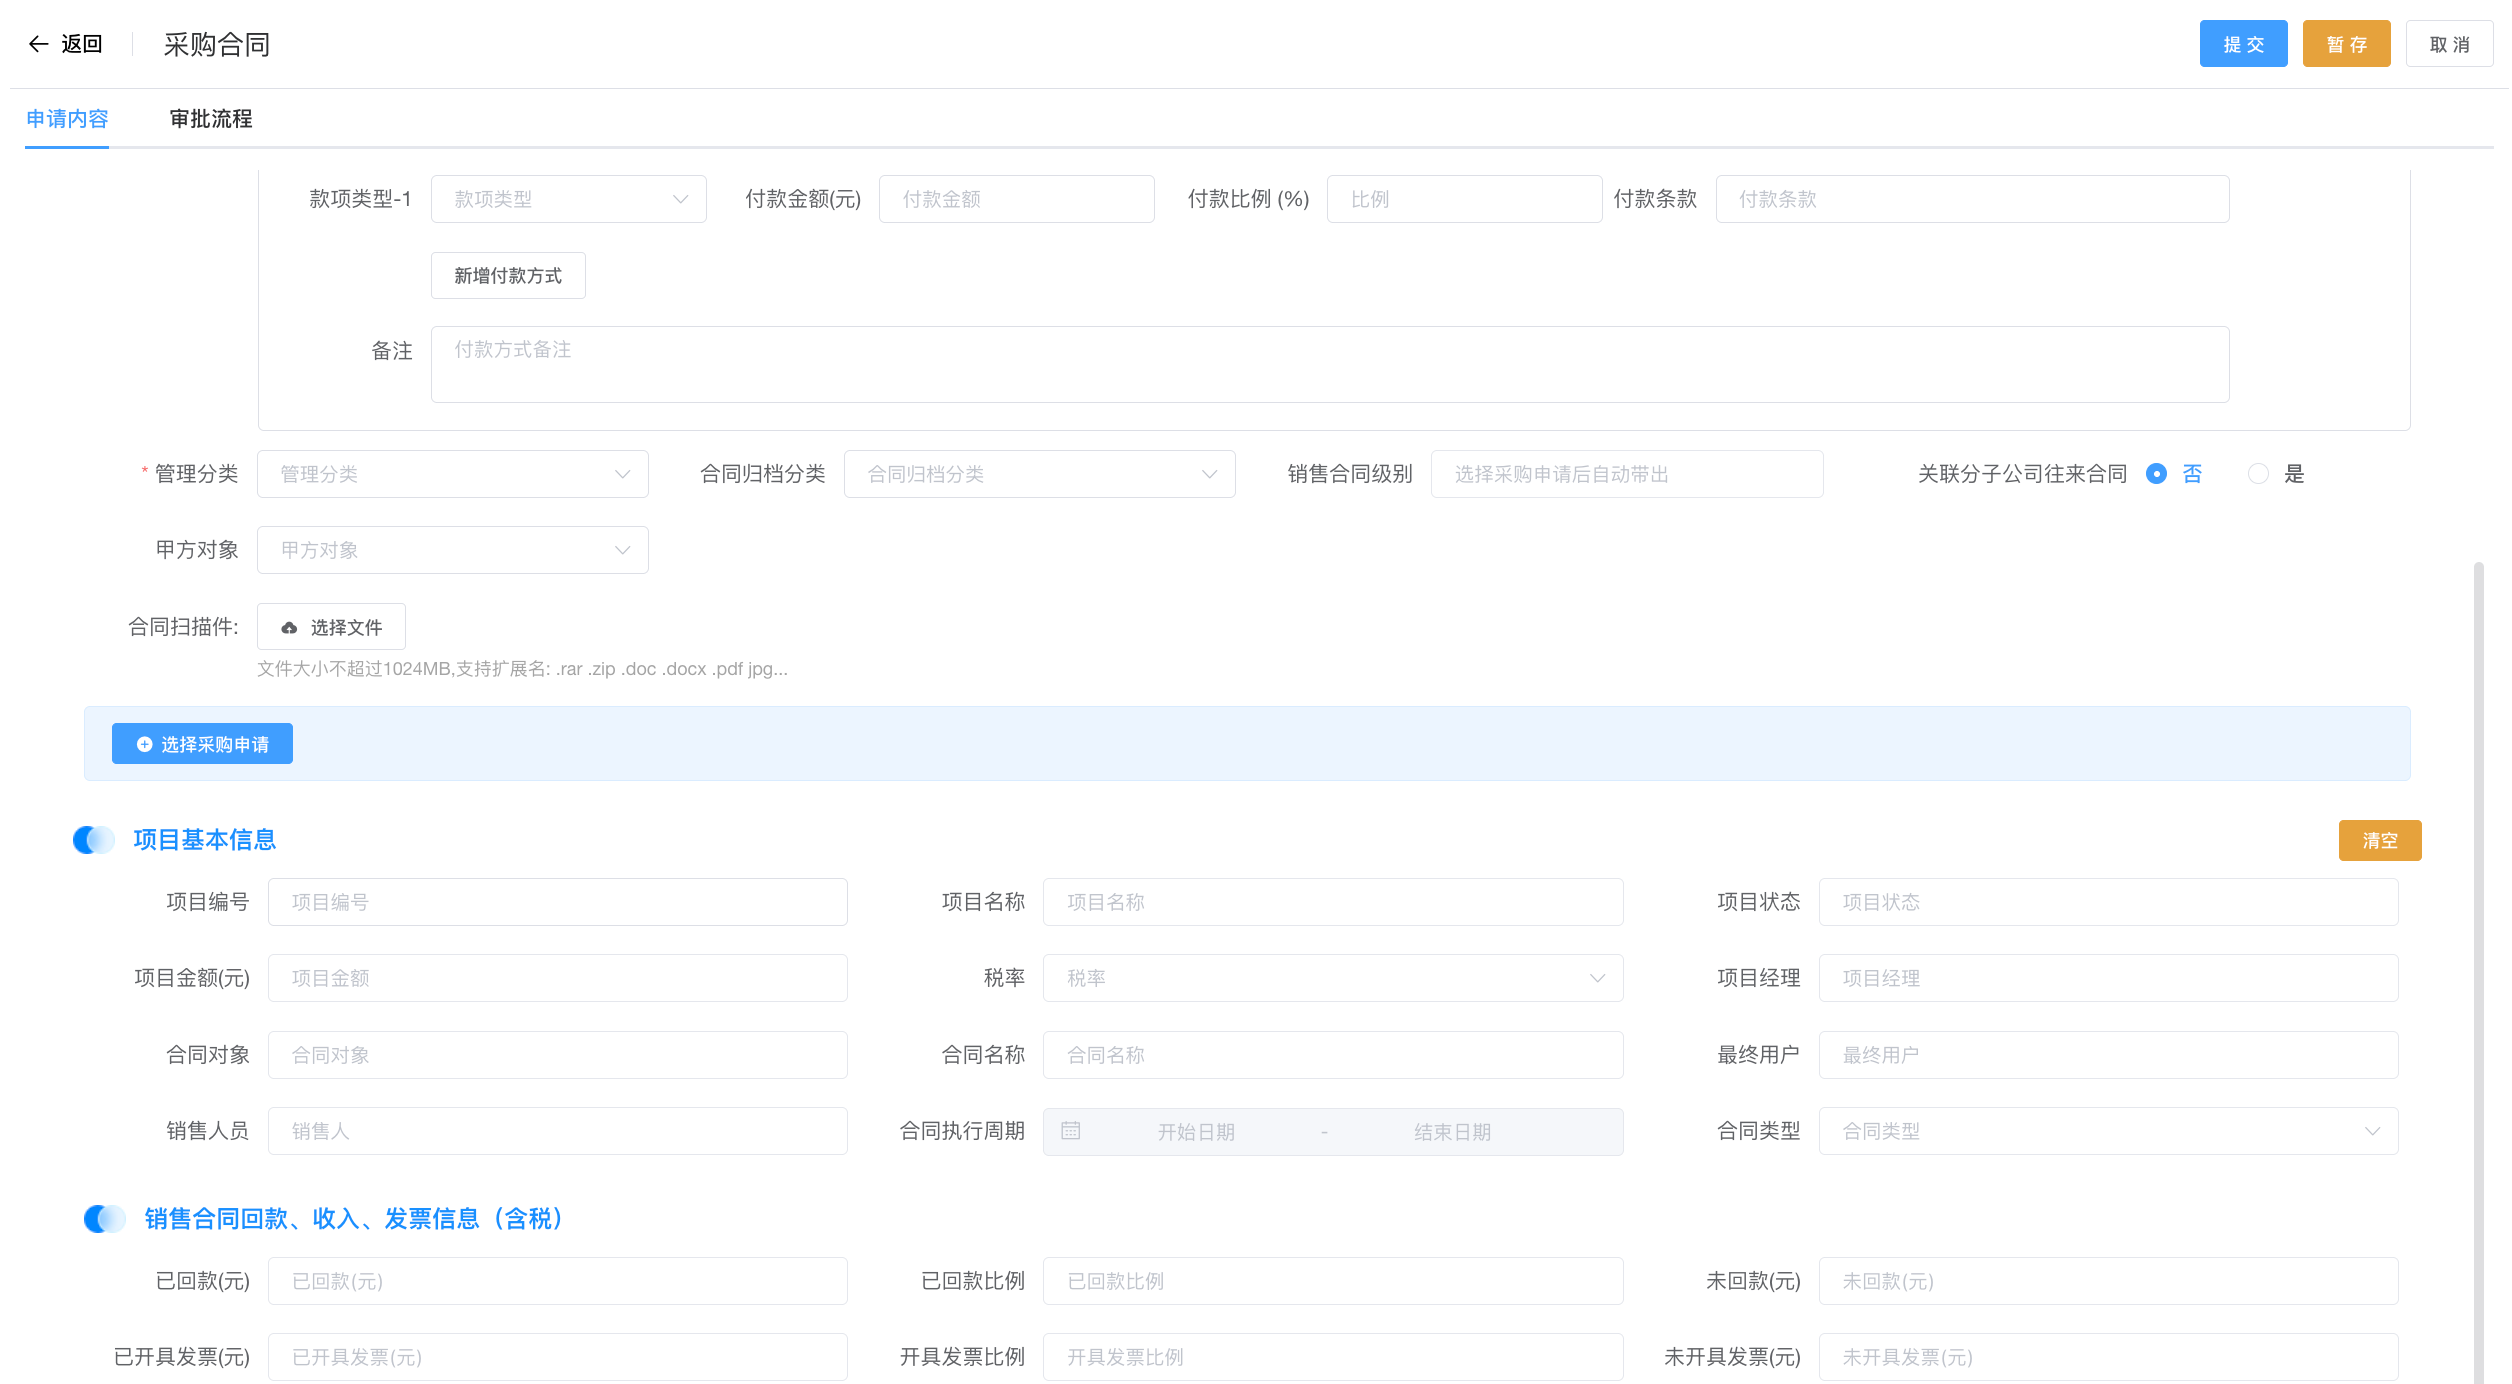Click the 付款方式备注 text area
Viewport: 2512px width, 1384px height.
click(1329, 364)
